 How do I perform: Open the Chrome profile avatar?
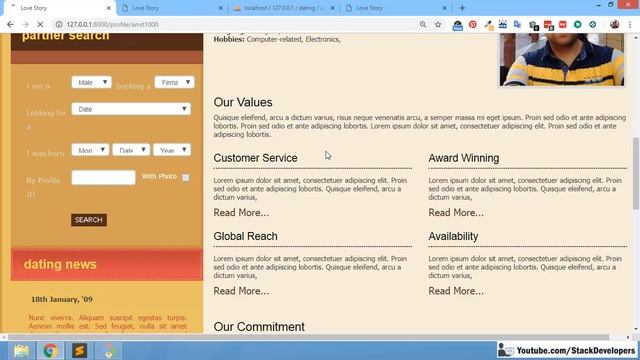[x=614, y=24]
